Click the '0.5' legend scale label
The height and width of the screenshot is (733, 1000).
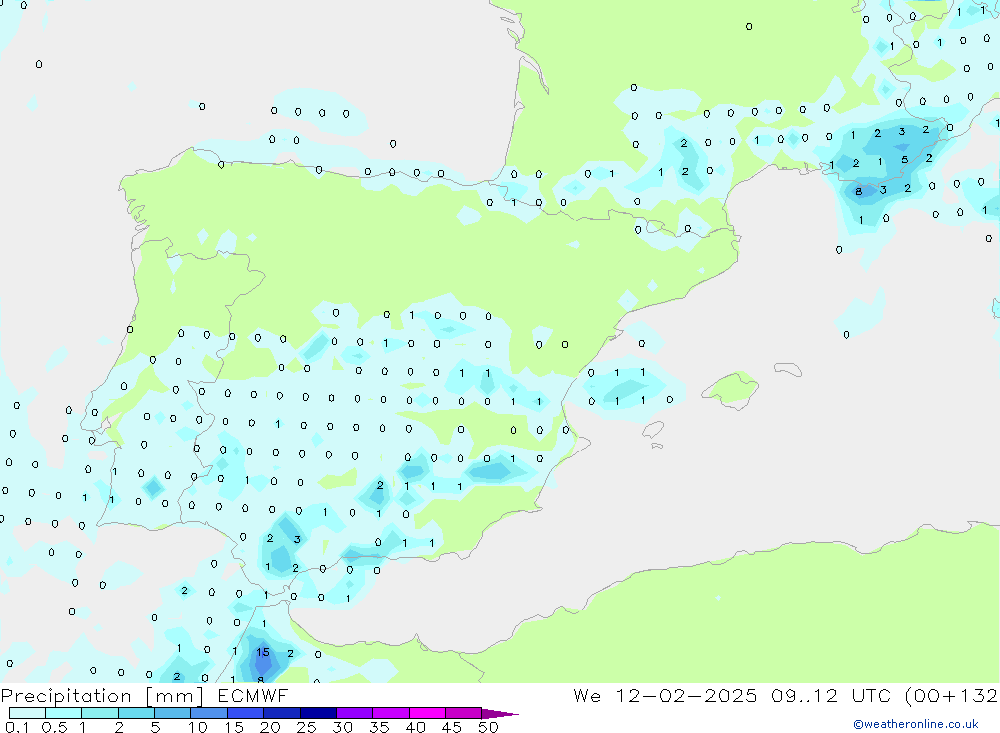(54, 727)
